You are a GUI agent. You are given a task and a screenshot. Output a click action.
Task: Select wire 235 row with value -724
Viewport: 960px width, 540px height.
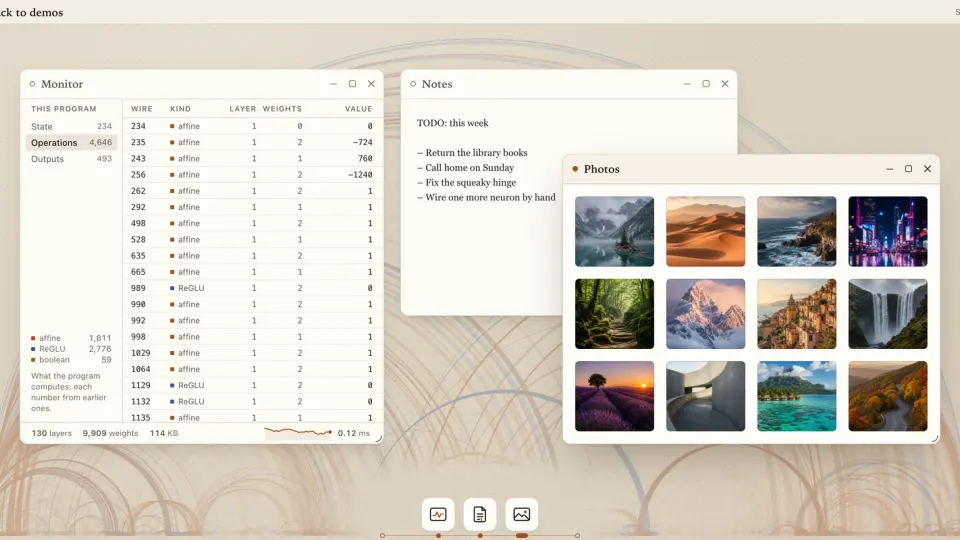pos(253,142)
